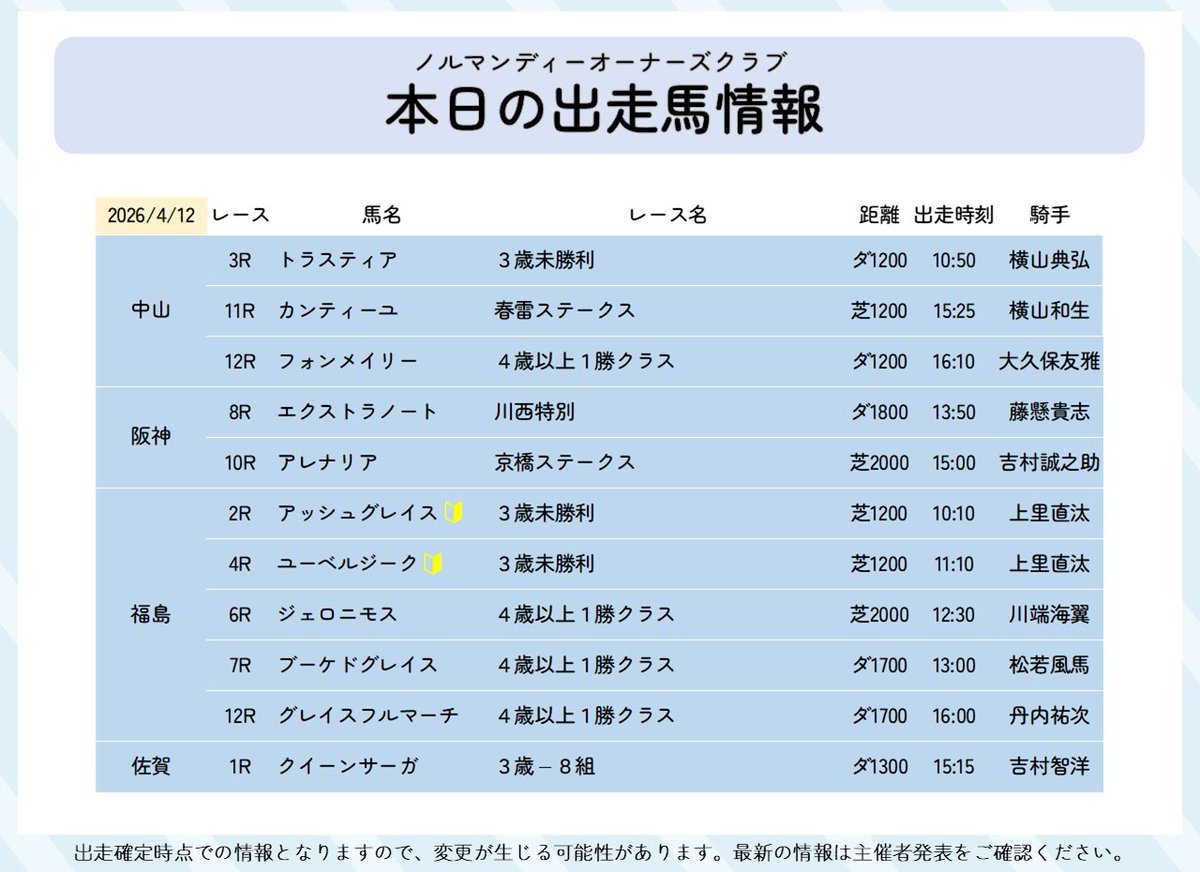Click horse name ブーケドグレイス
This screenshot has width=1200, height=872.
tap(357, 665)
